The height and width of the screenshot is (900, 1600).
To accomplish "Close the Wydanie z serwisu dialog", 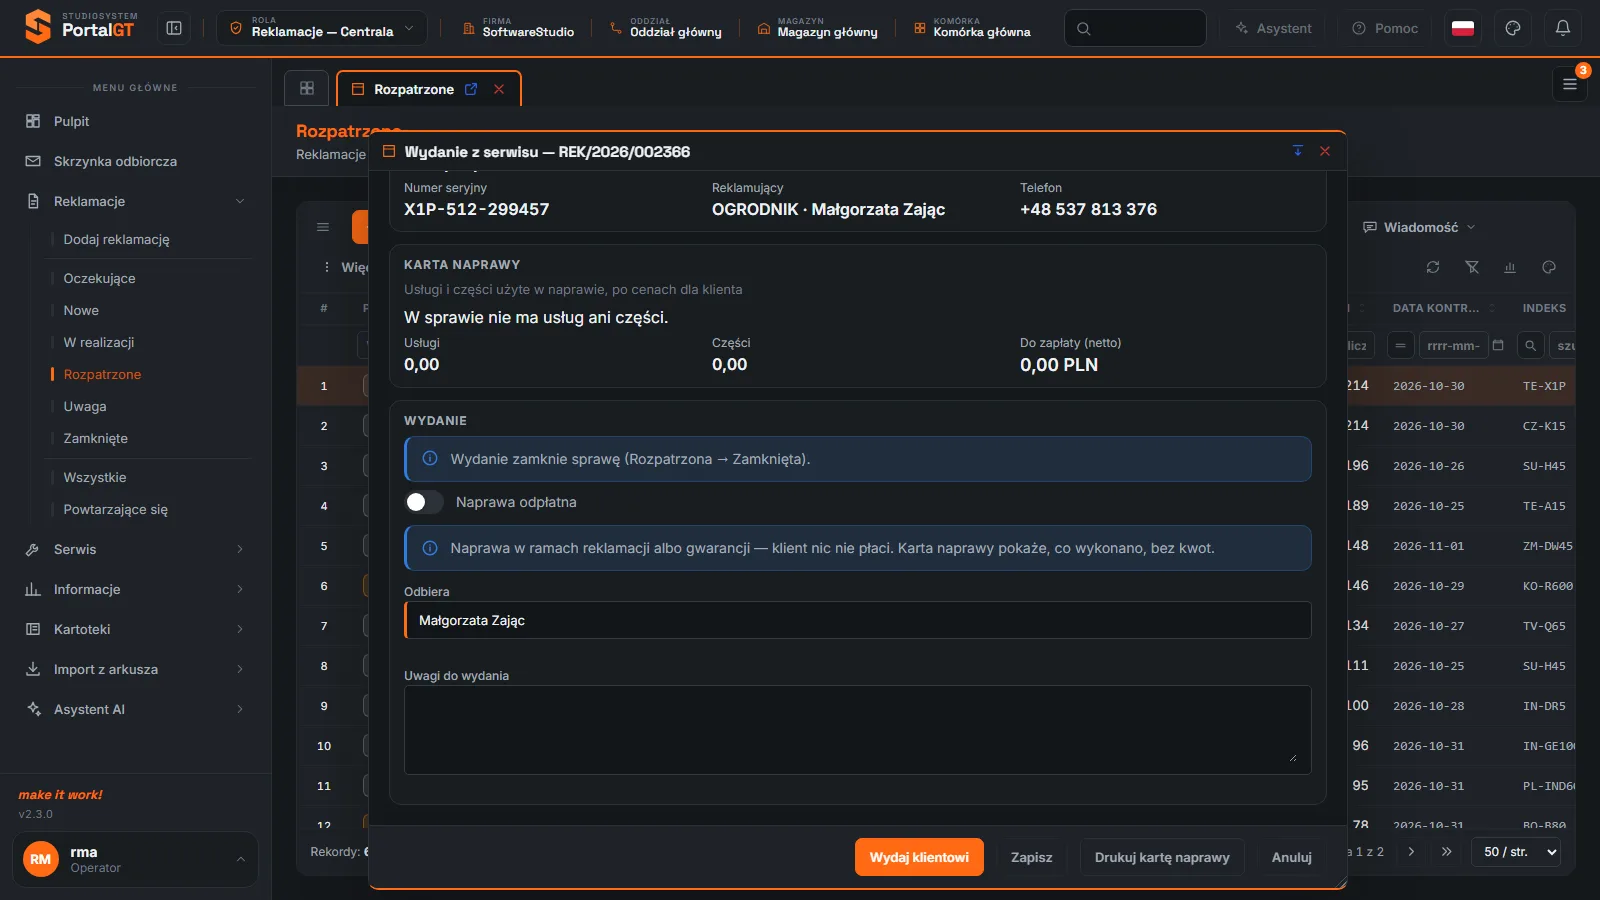I will tap(1325, 151).
